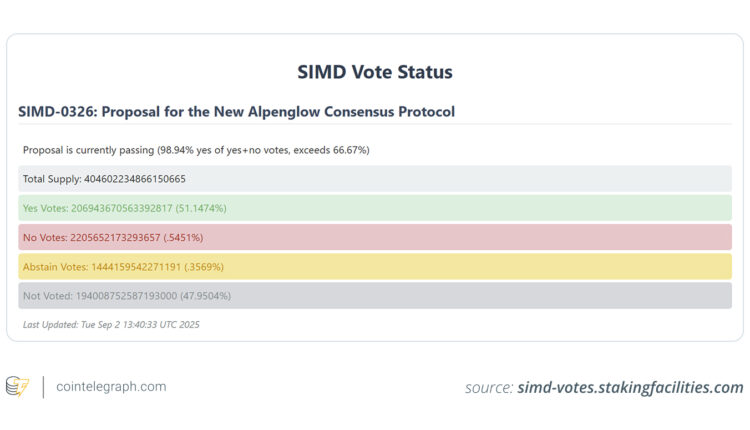Screen dimensions: 750x430
Task: Click the Yes Votes percentage 51.1474%
Action: (200, 208)
